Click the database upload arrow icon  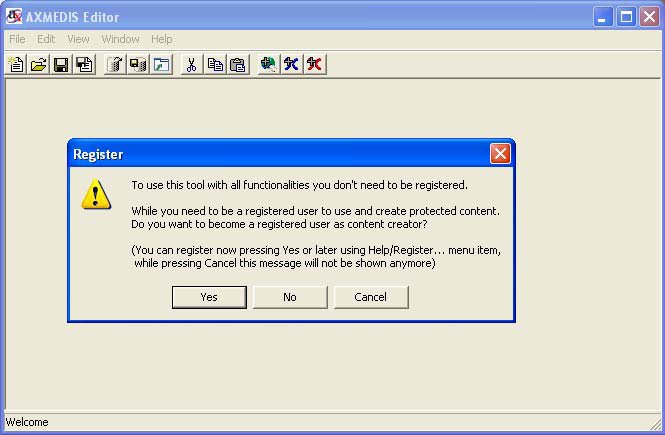point(115,65)
